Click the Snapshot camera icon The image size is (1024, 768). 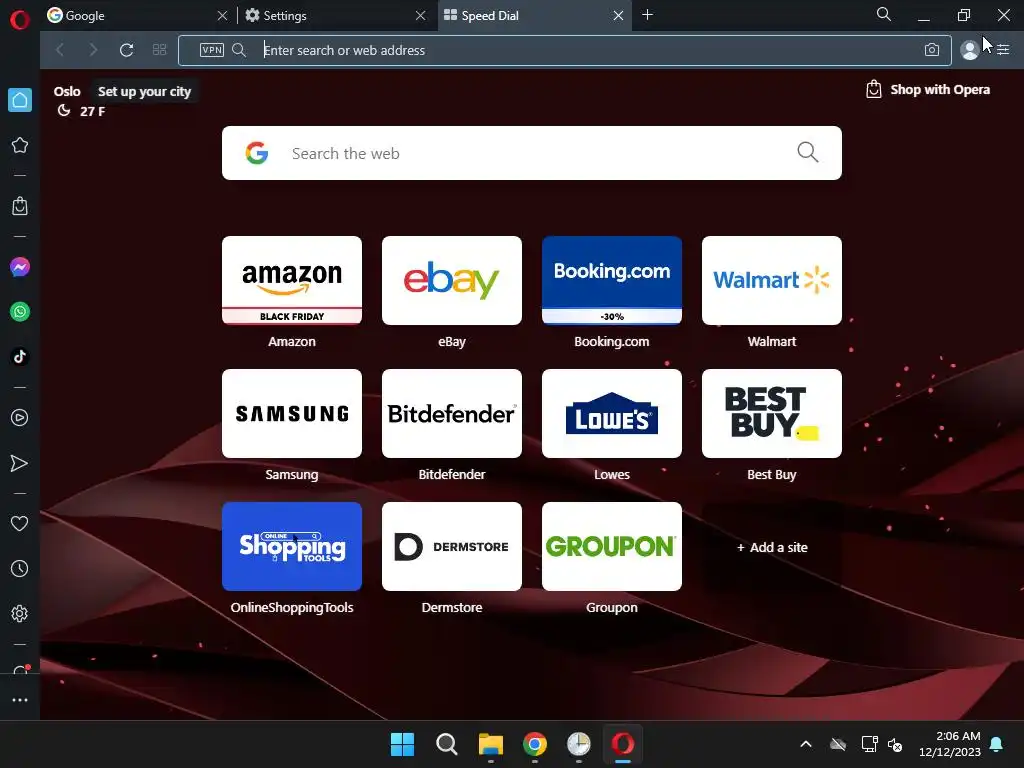(x=932, y=50)
